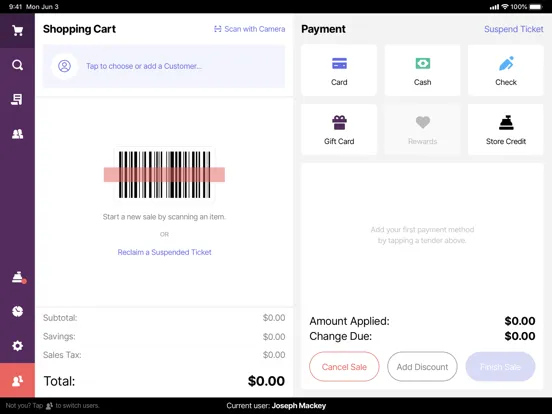Click Suspend Ticket link
This screenshot has width=552, height=414.
coord(514,29)
